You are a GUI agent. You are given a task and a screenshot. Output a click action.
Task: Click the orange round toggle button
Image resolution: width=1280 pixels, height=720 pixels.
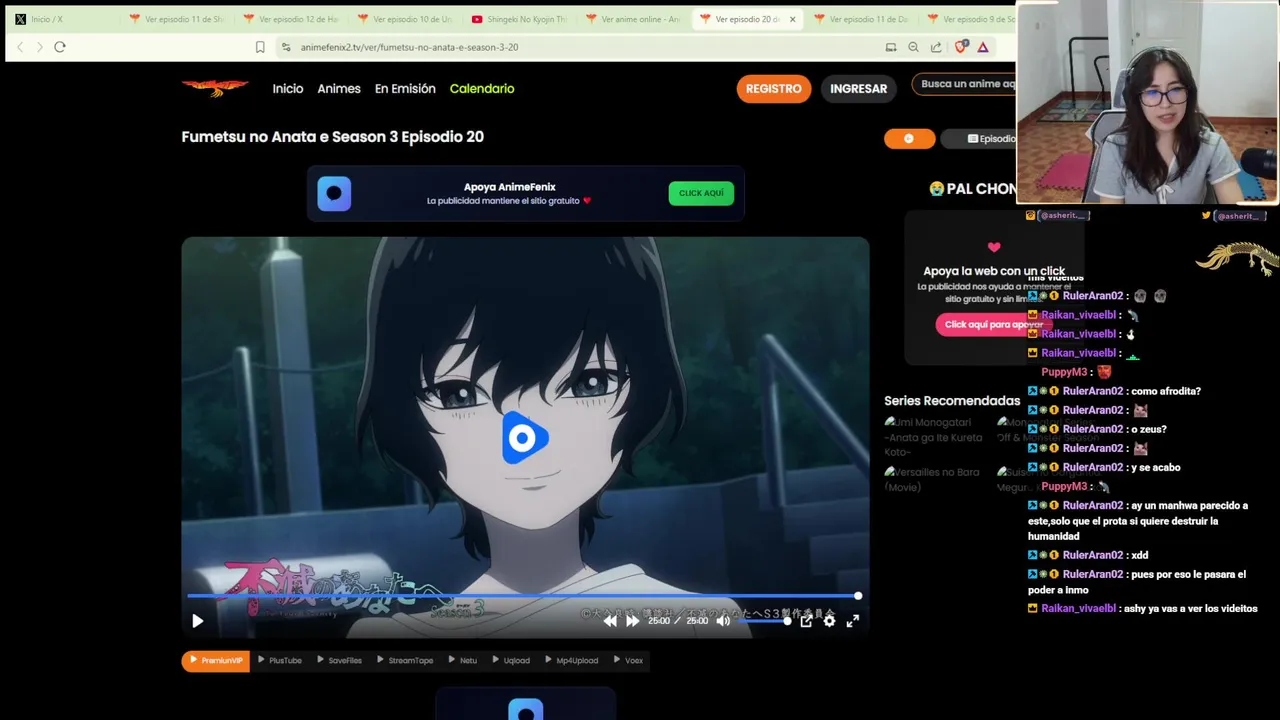(909, 139)
